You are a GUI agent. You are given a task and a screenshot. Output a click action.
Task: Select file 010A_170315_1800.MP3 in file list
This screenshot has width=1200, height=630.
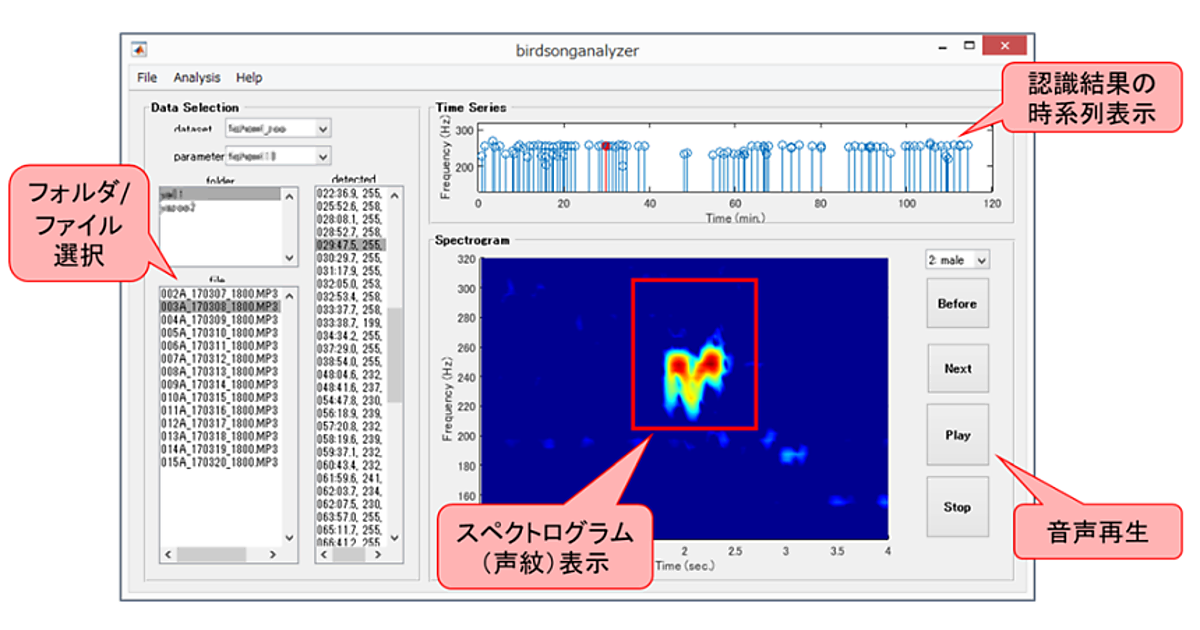(x=218, y=397)
